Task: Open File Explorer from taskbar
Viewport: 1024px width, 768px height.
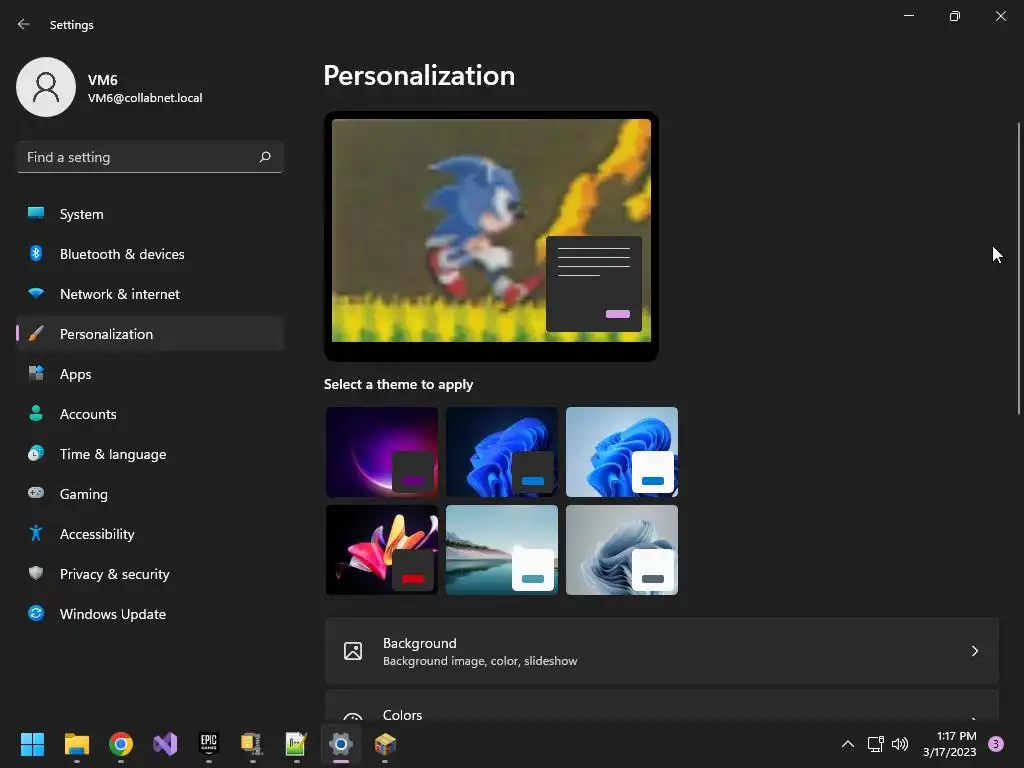Action: click(x=76, y=744)
